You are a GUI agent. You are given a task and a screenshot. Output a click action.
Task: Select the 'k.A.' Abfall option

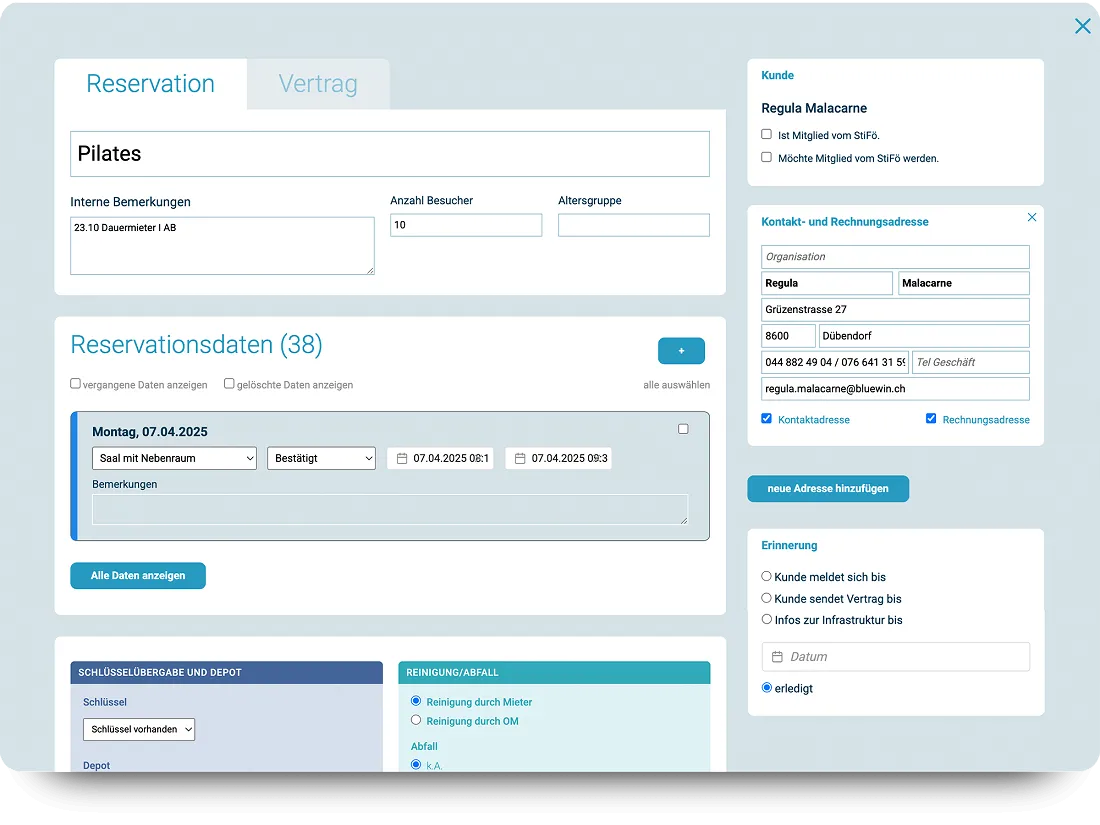[x=416, y=765]
